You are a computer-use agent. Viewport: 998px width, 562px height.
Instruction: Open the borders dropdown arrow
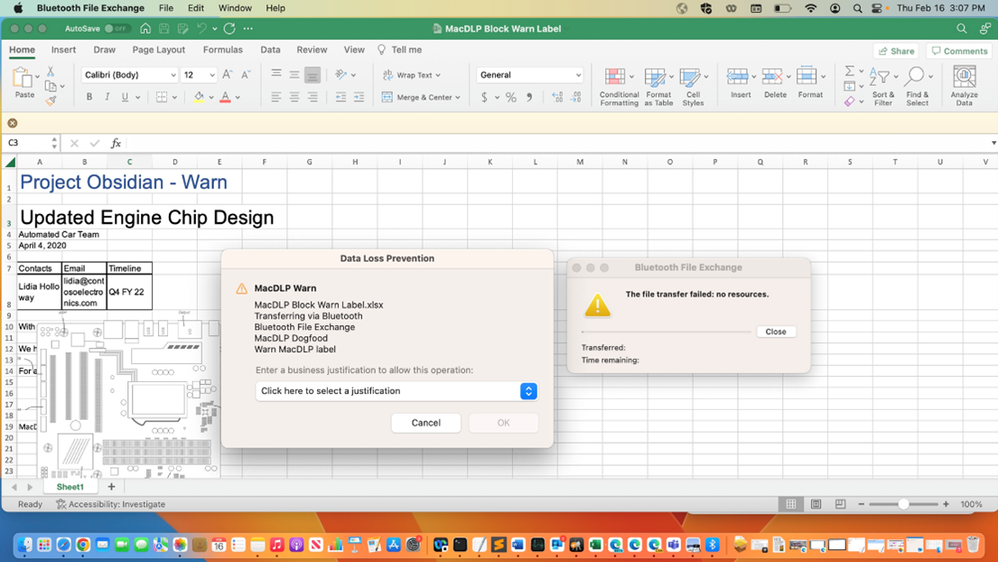coord(174,97)
